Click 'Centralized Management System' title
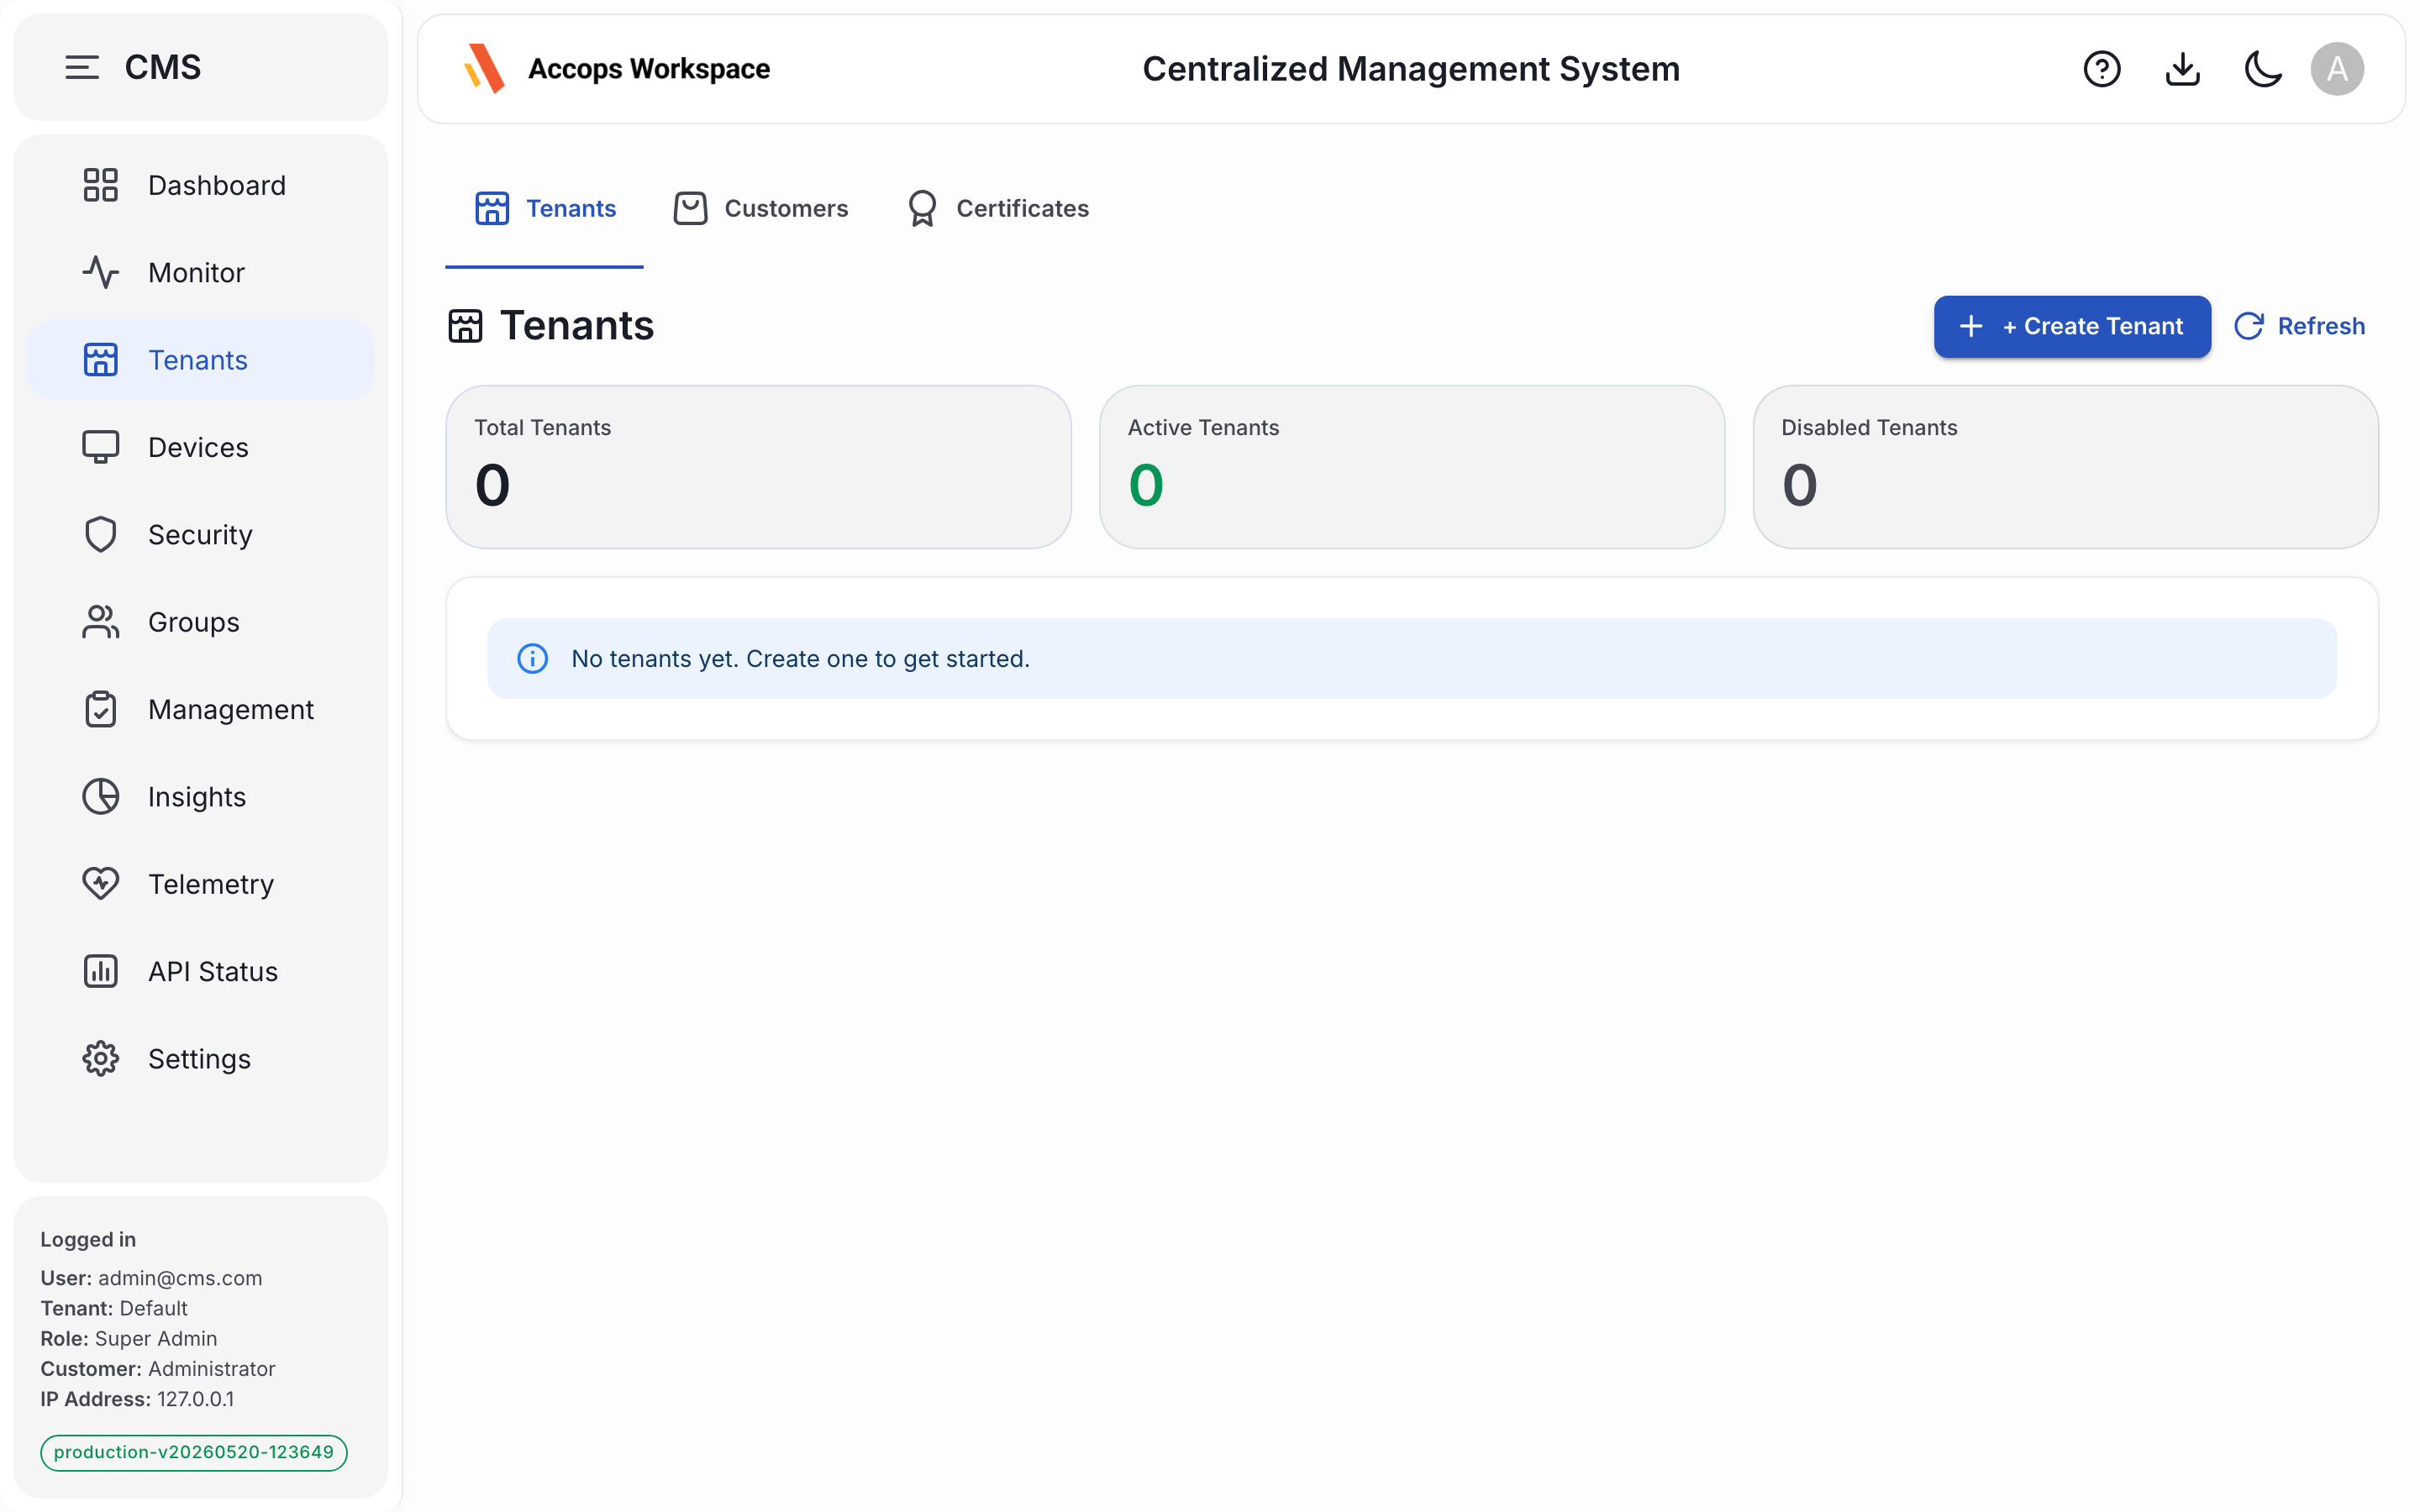 point(1411,69)
